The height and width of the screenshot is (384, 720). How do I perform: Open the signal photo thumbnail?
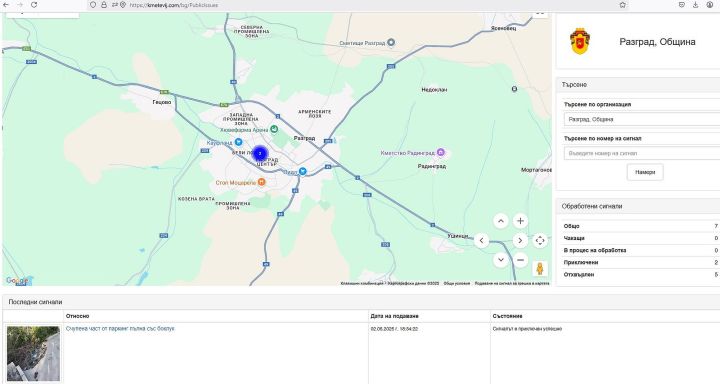[x=33, y=353]
